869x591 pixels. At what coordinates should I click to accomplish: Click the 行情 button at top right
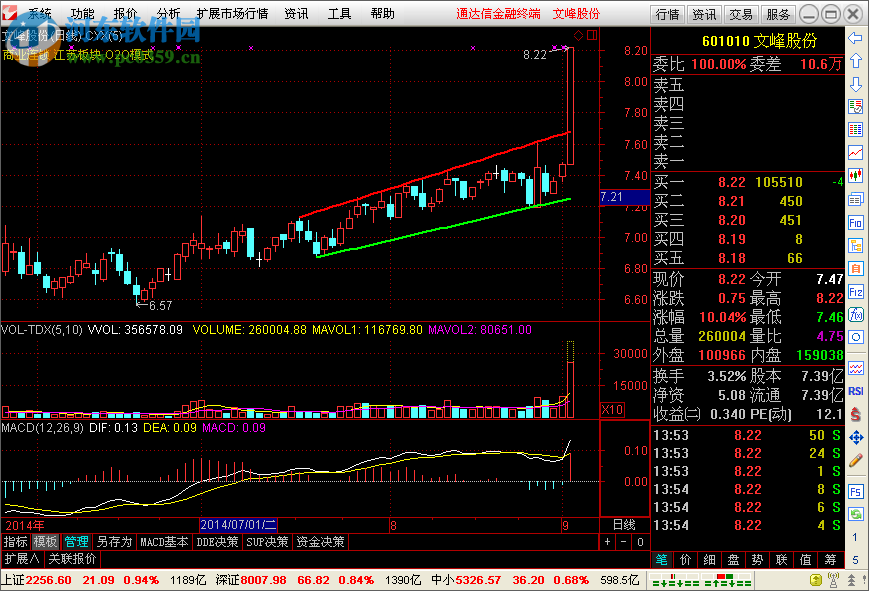coord(667,14)
